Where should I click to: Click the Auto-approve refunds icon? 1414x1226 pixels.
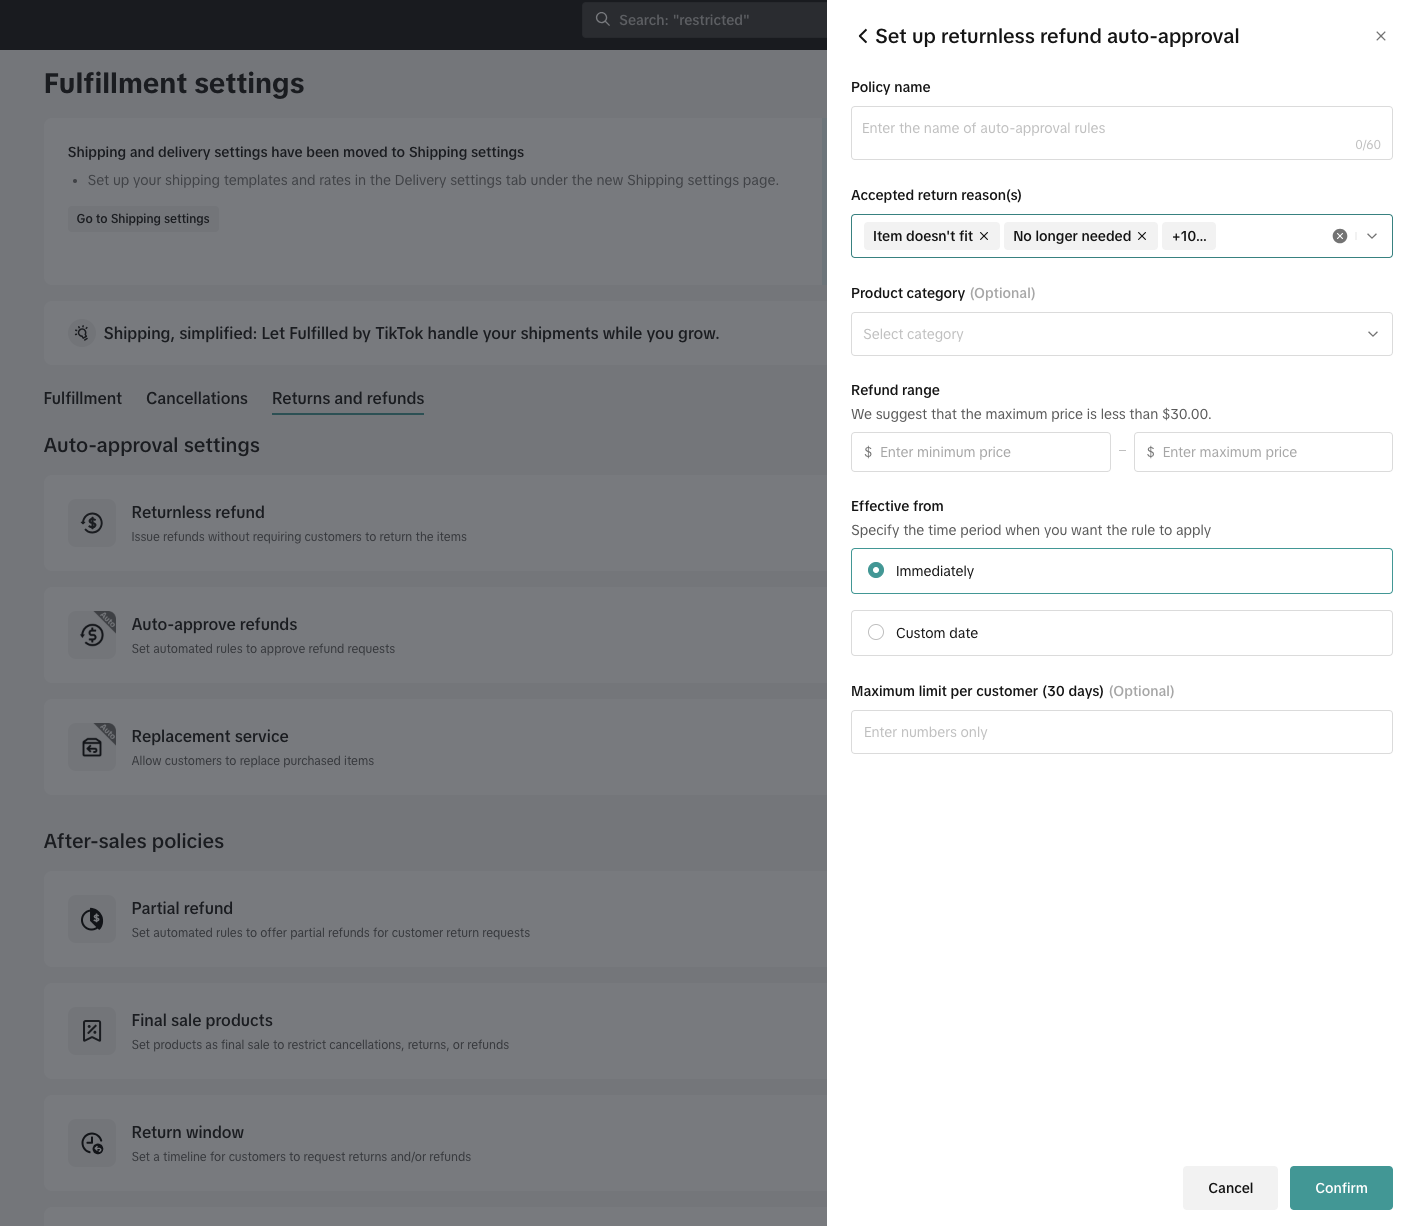92,634
